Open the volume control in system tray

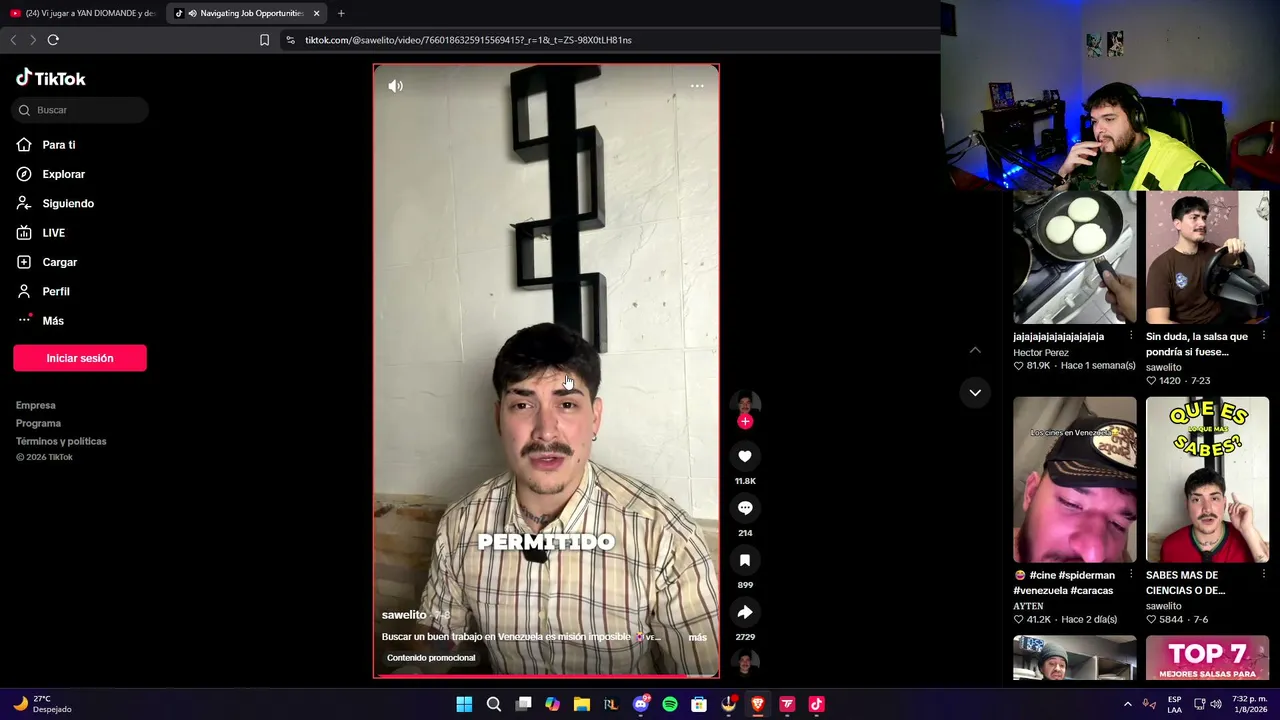1216,704
